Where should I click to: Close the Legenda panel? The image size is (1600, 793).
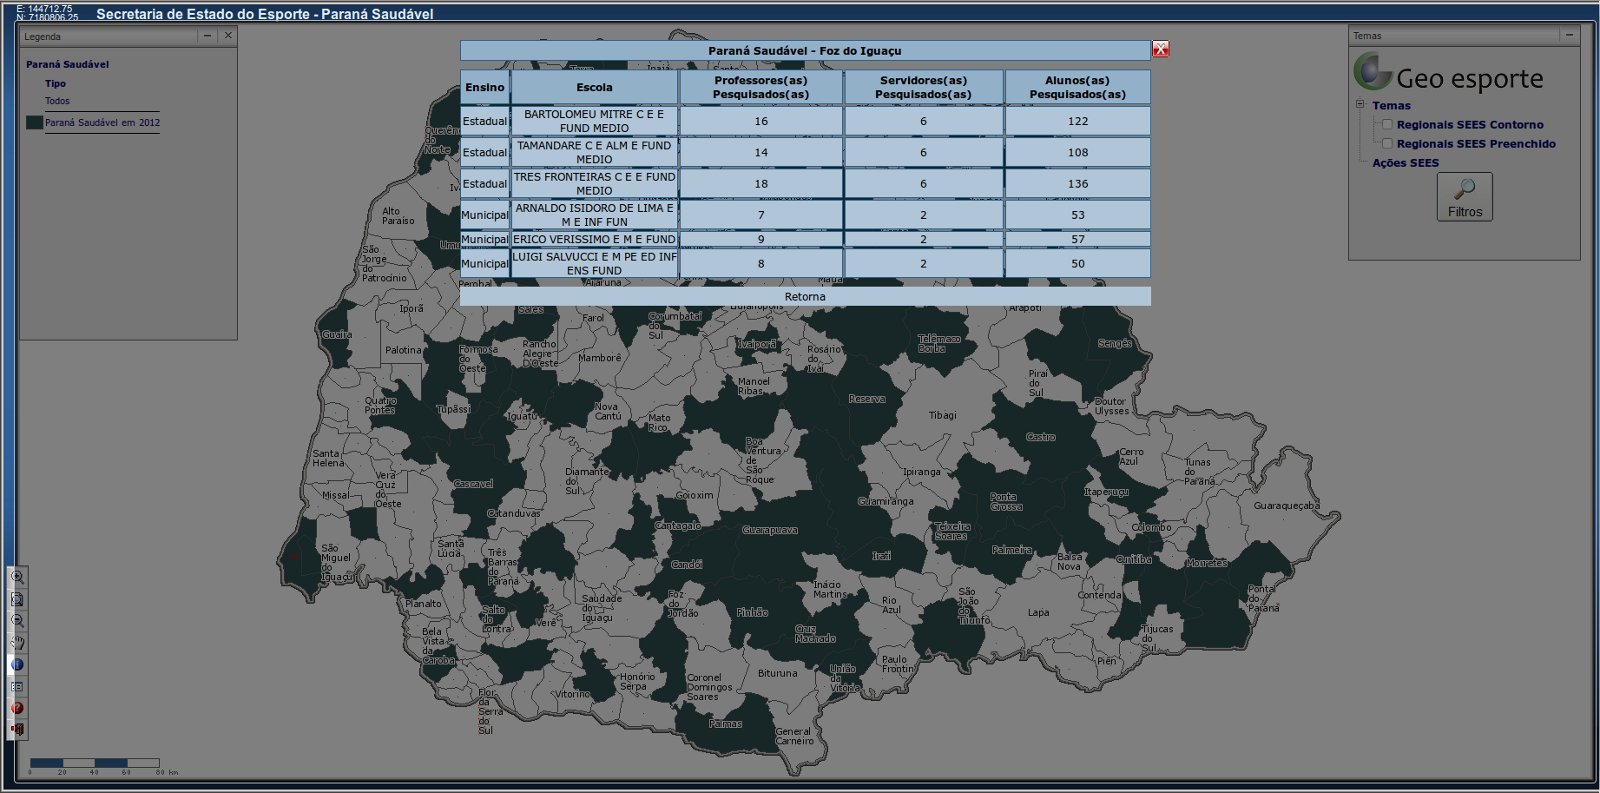[228, 36]
